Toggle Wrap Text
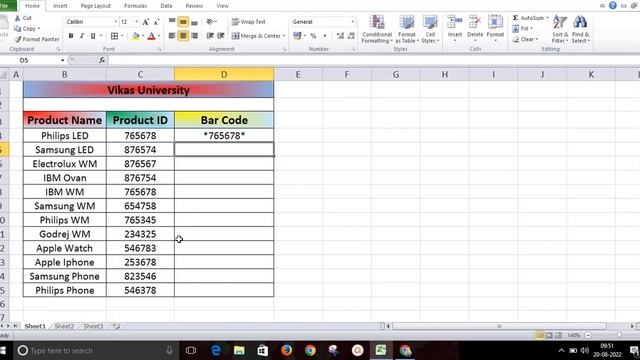Screen dimensions: 640x360 (249, 22)
